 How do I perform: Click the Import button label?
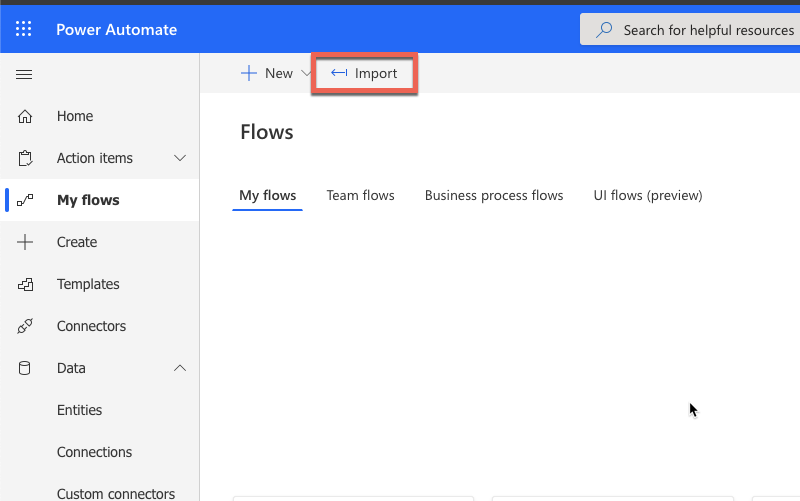(376, 73)
